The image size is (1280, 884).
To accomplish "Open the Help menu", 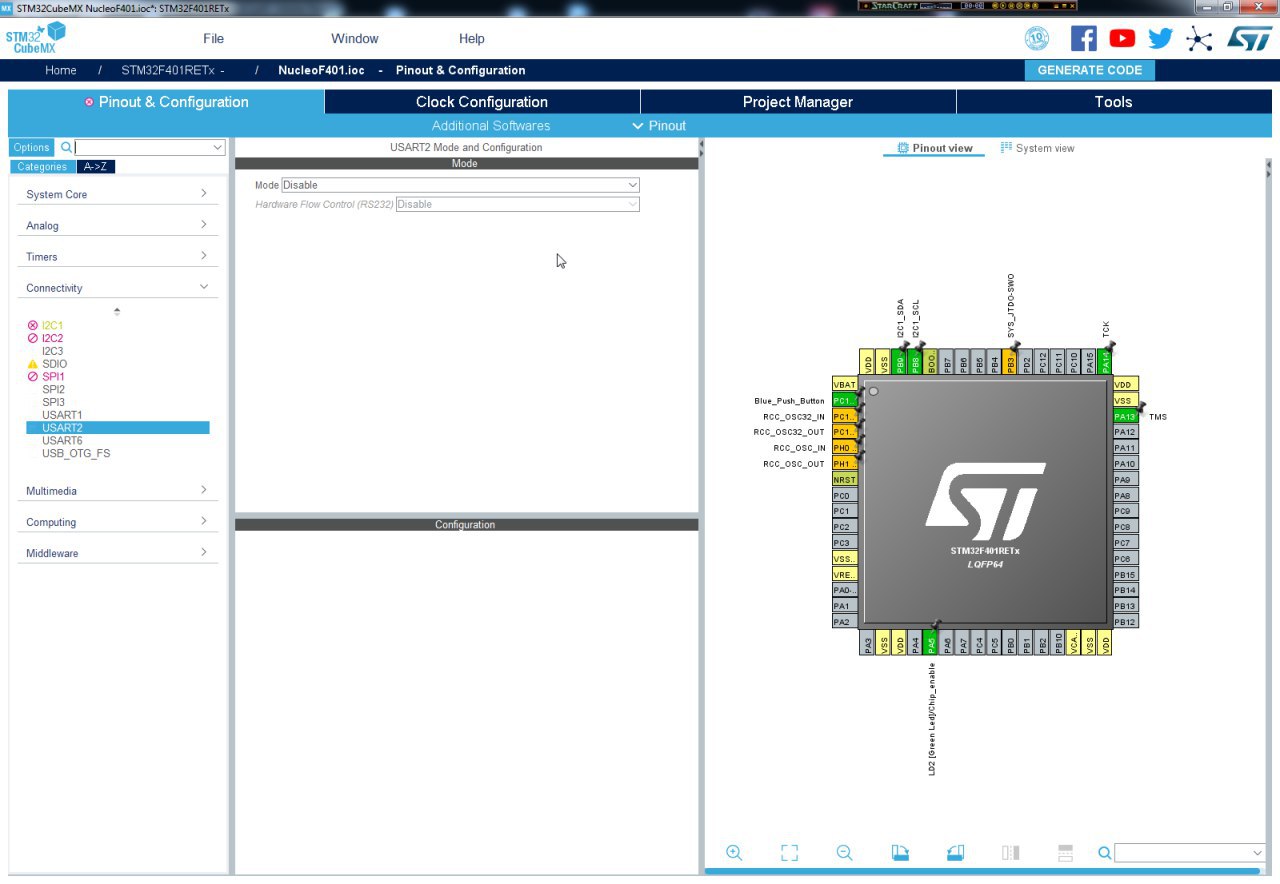I will pyautogui.click(x=472, y=39).
